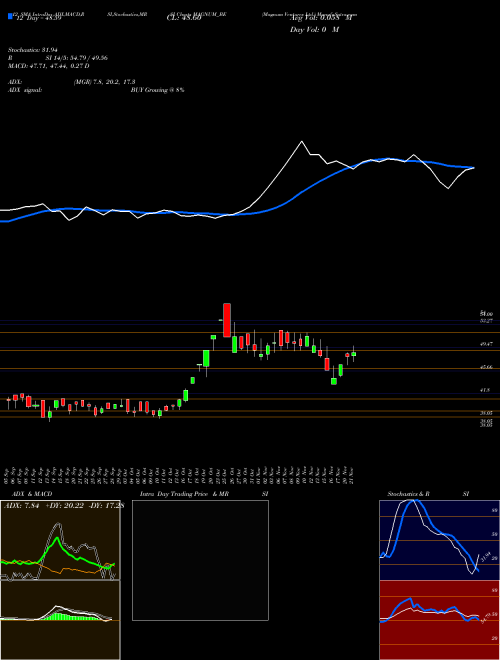This screenshot has width=500, height=660.
Task: Click the 'MACD: 47.71, 47.44, 0.27 D' readout
Action: tap(49, 66)
